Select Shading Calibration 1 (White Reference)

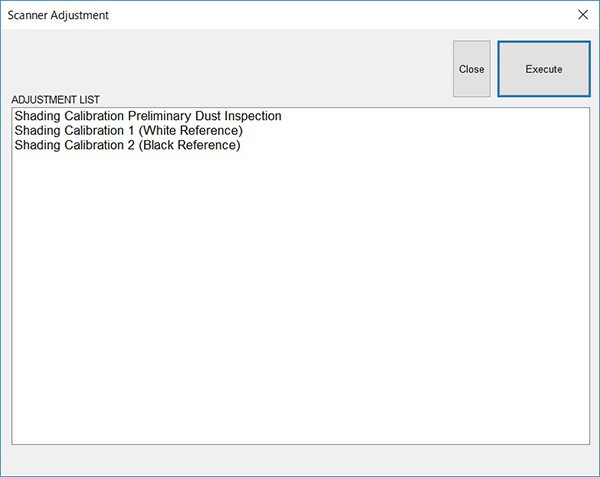click(x=129, y=130)
